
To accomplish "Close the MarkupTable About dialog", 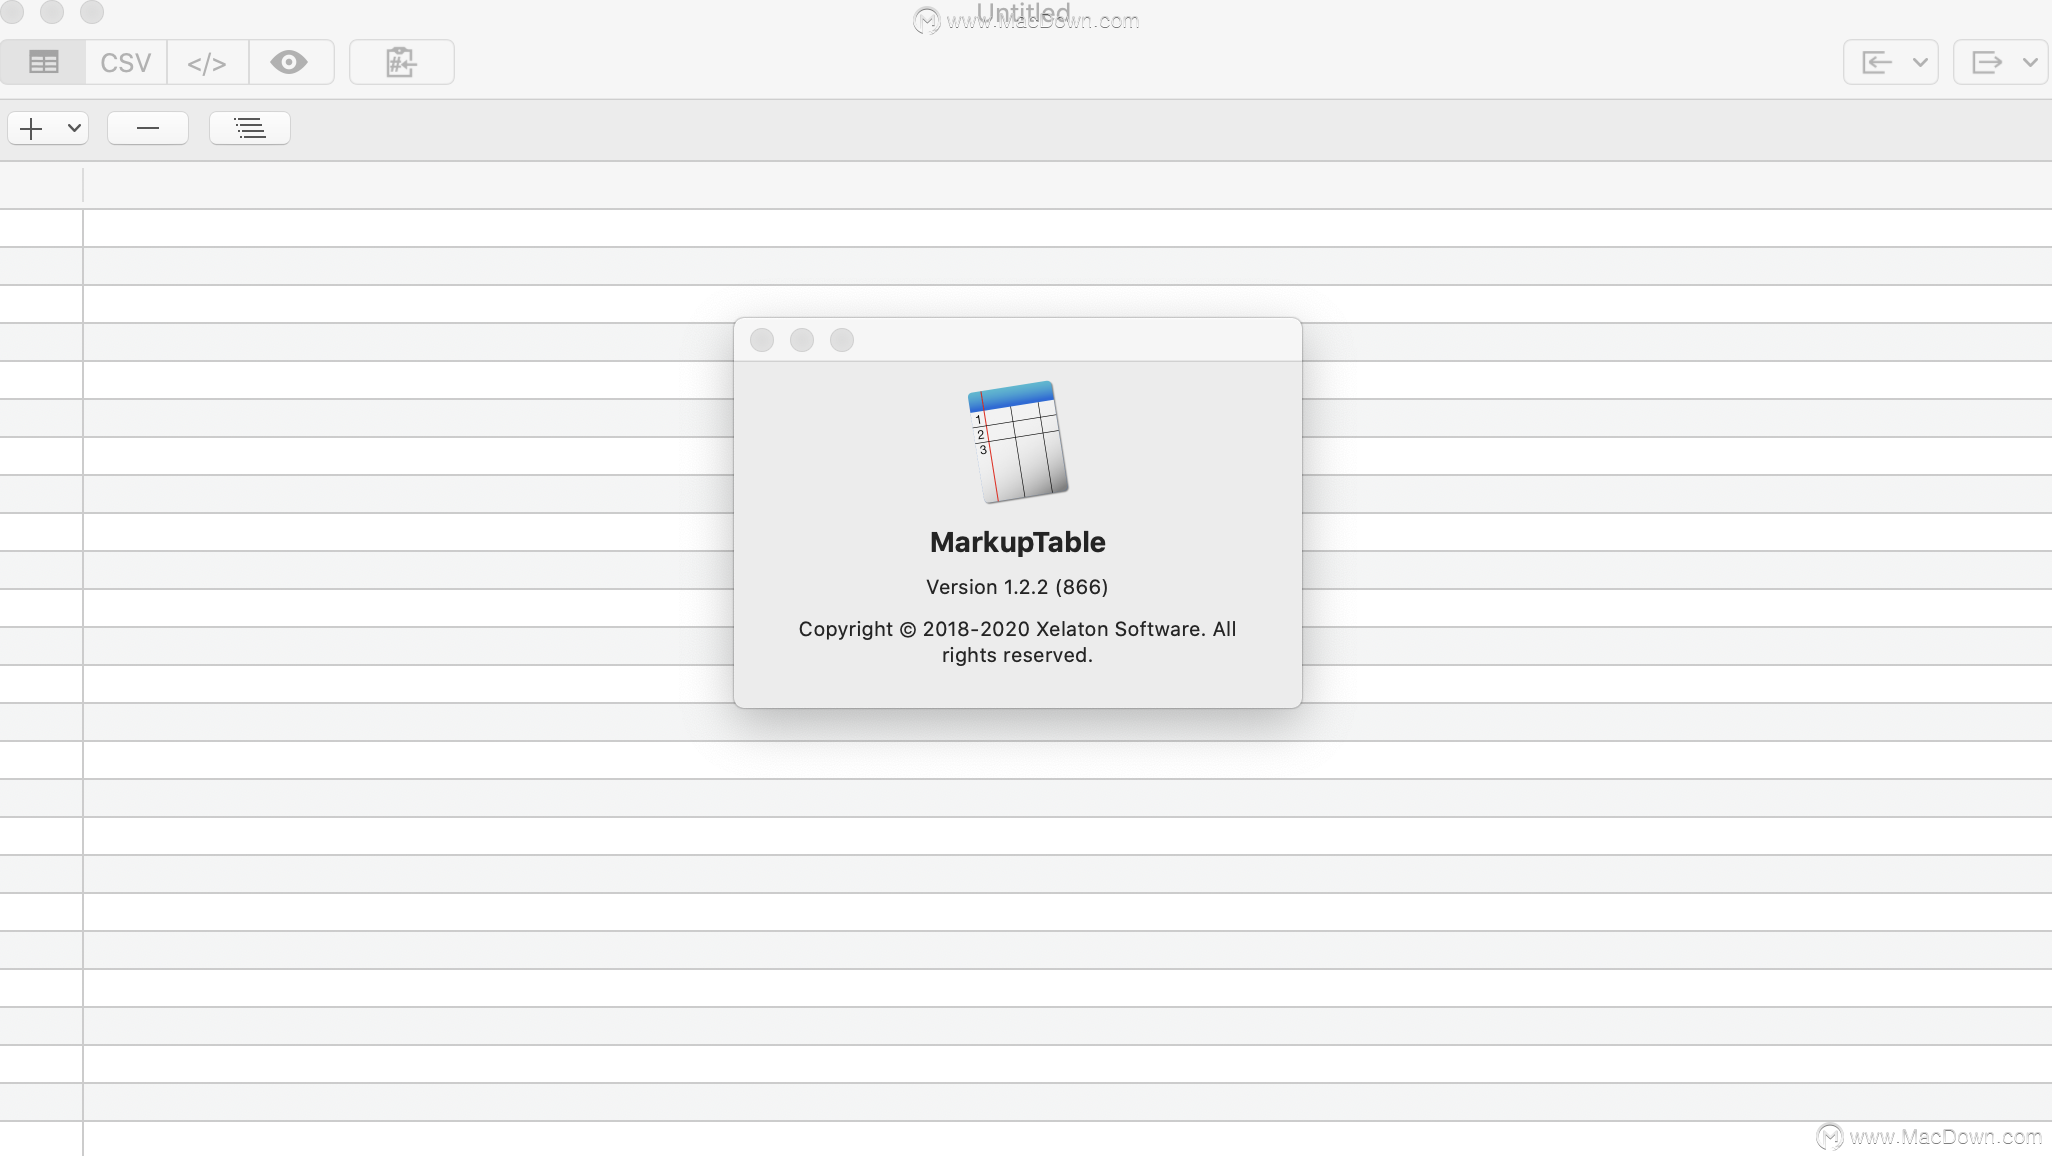I will 762,340.
